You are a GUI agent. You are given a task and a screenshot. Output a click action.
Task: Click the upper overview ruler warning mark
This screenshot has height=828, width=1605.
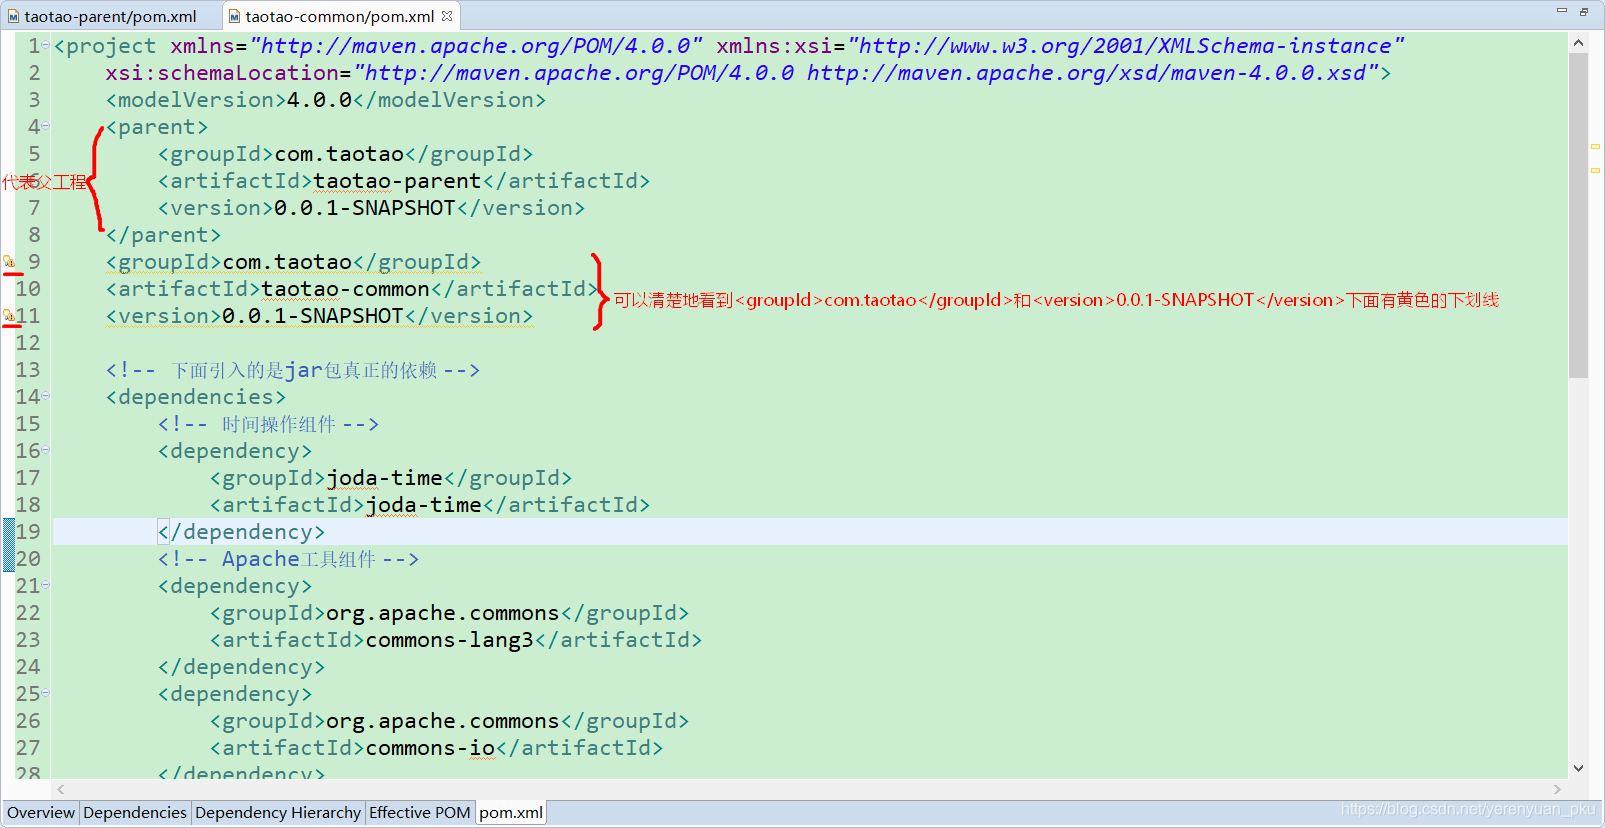click(x=1595, y=147)
